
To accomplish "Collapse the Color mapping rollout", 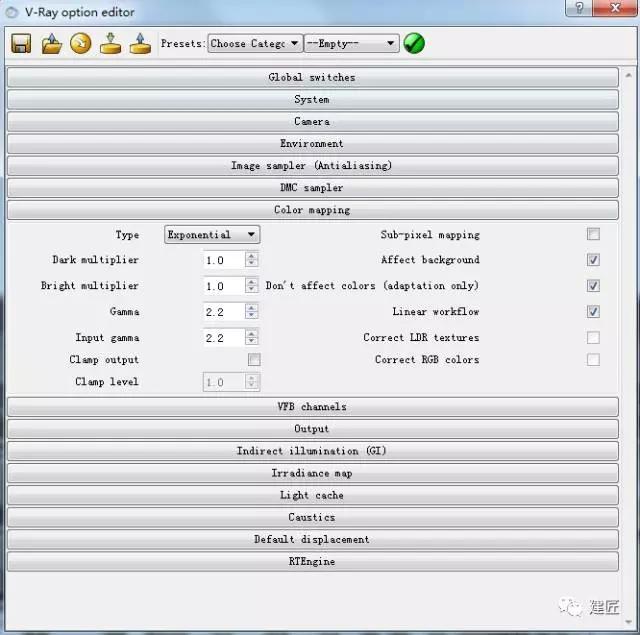I will coord(313,210).
